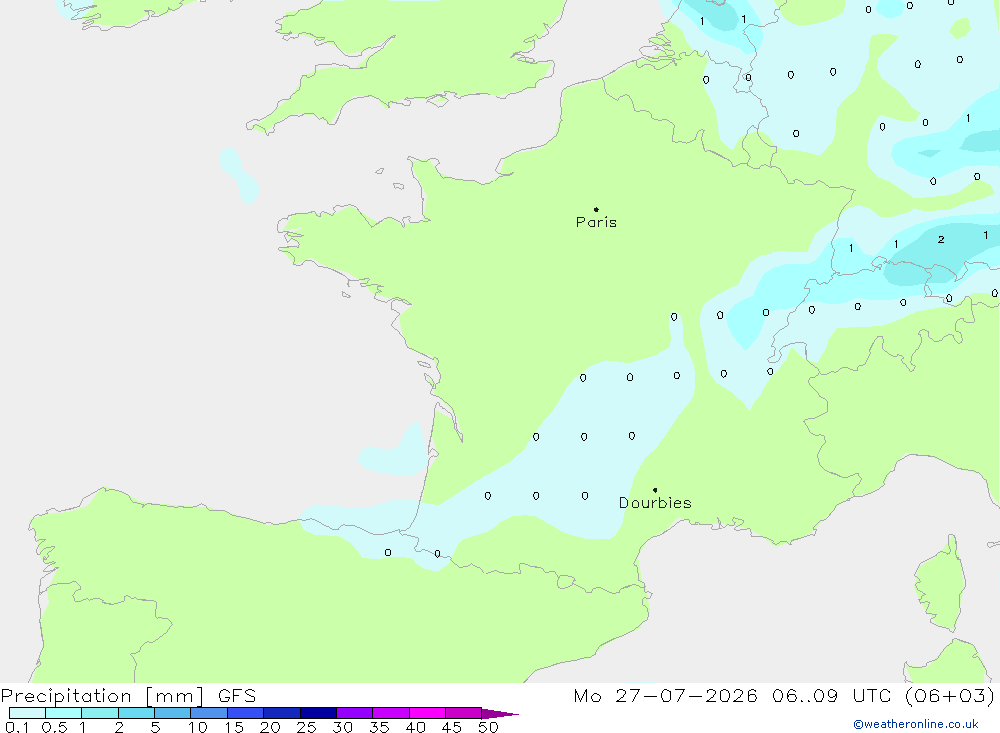This screenshot has height=733, width=1000.
Task: Click the precipitation value 2 over Germany
Action: click(941, 240)
